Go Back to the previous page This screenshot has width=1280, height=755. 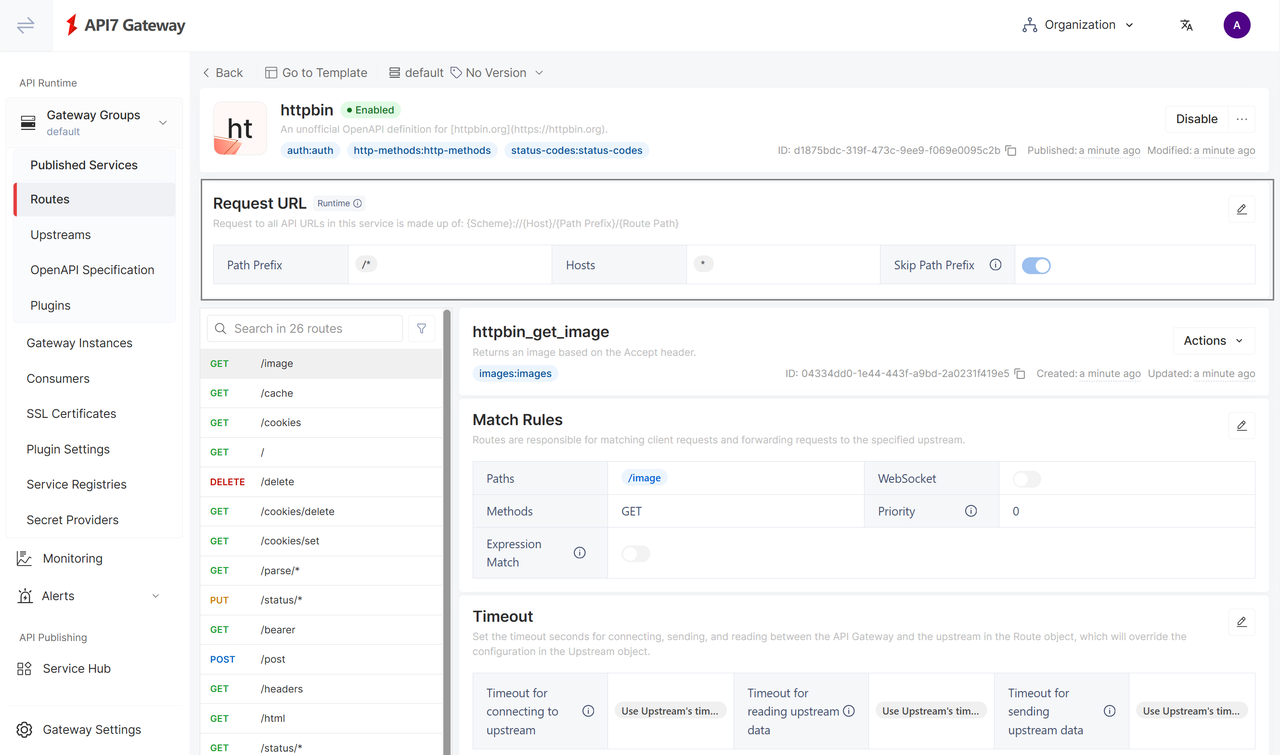[x=222, y=73]
